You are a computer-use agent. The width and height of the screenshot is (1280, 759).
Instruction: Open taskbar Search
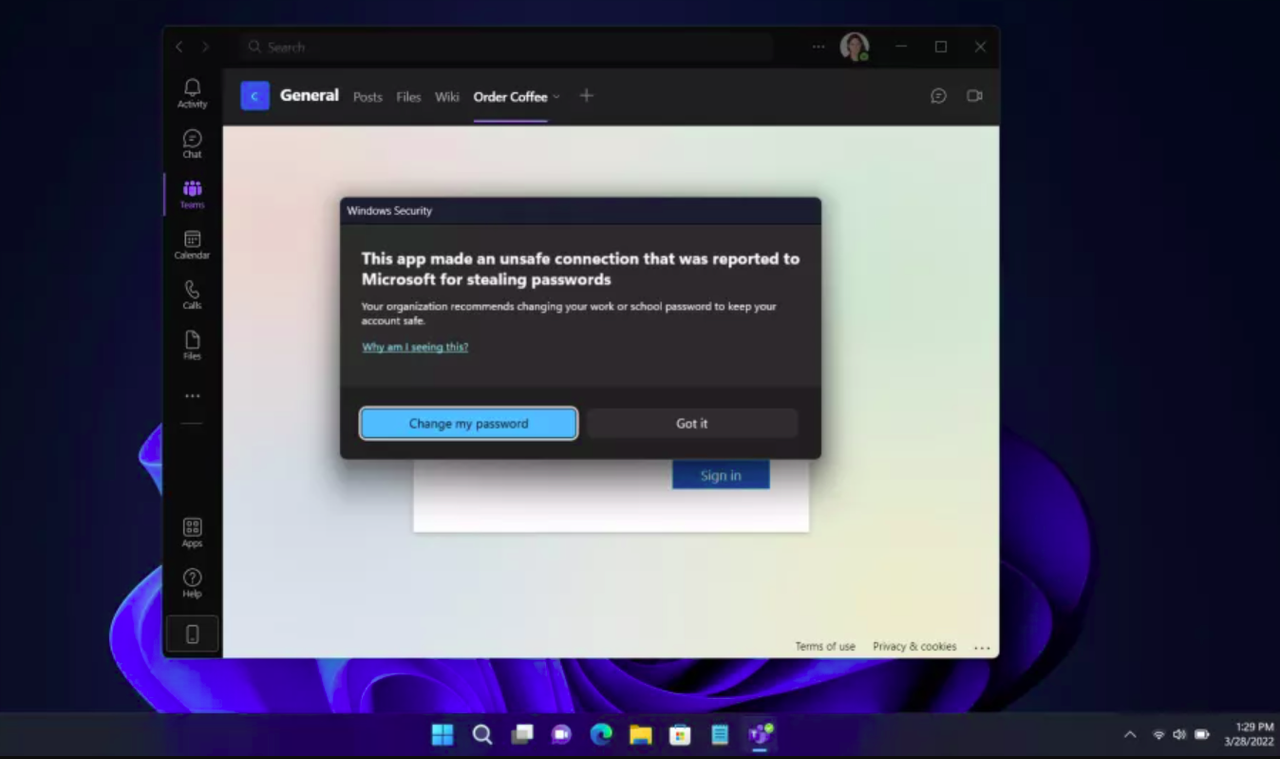click(x=482, y=735)
